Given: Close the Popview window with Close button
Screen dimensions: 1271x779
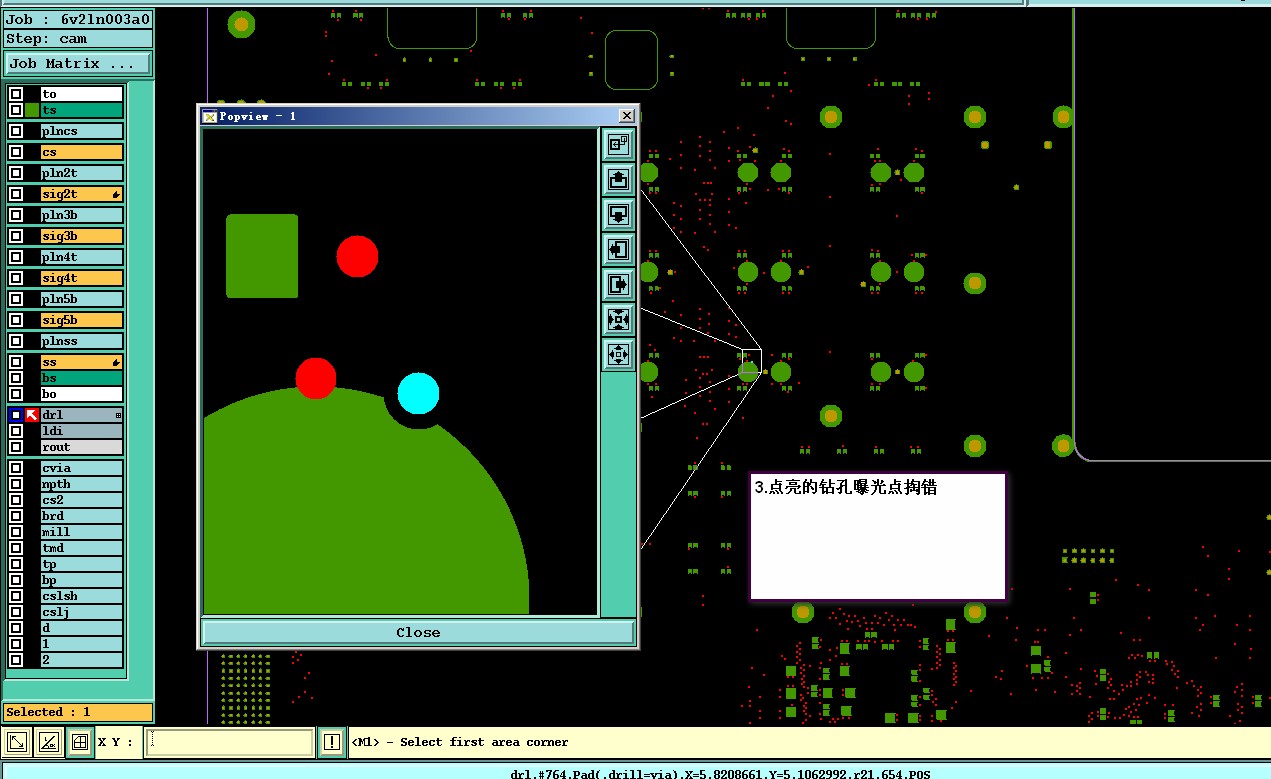Looking at the screenshot, I should (418, 632).
